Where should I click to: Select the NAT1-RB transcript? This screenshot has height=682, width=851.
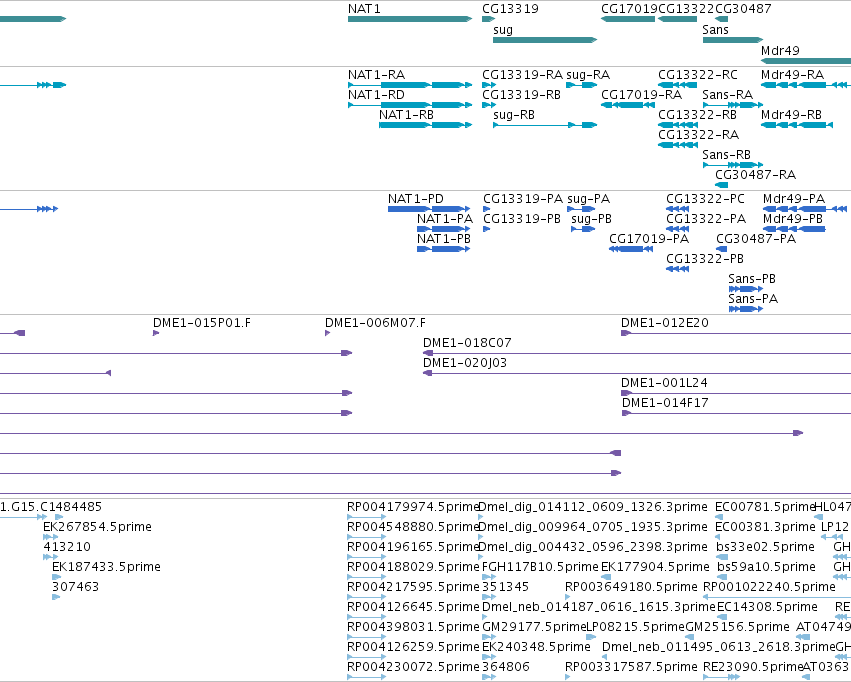click(x=426, y=125)
